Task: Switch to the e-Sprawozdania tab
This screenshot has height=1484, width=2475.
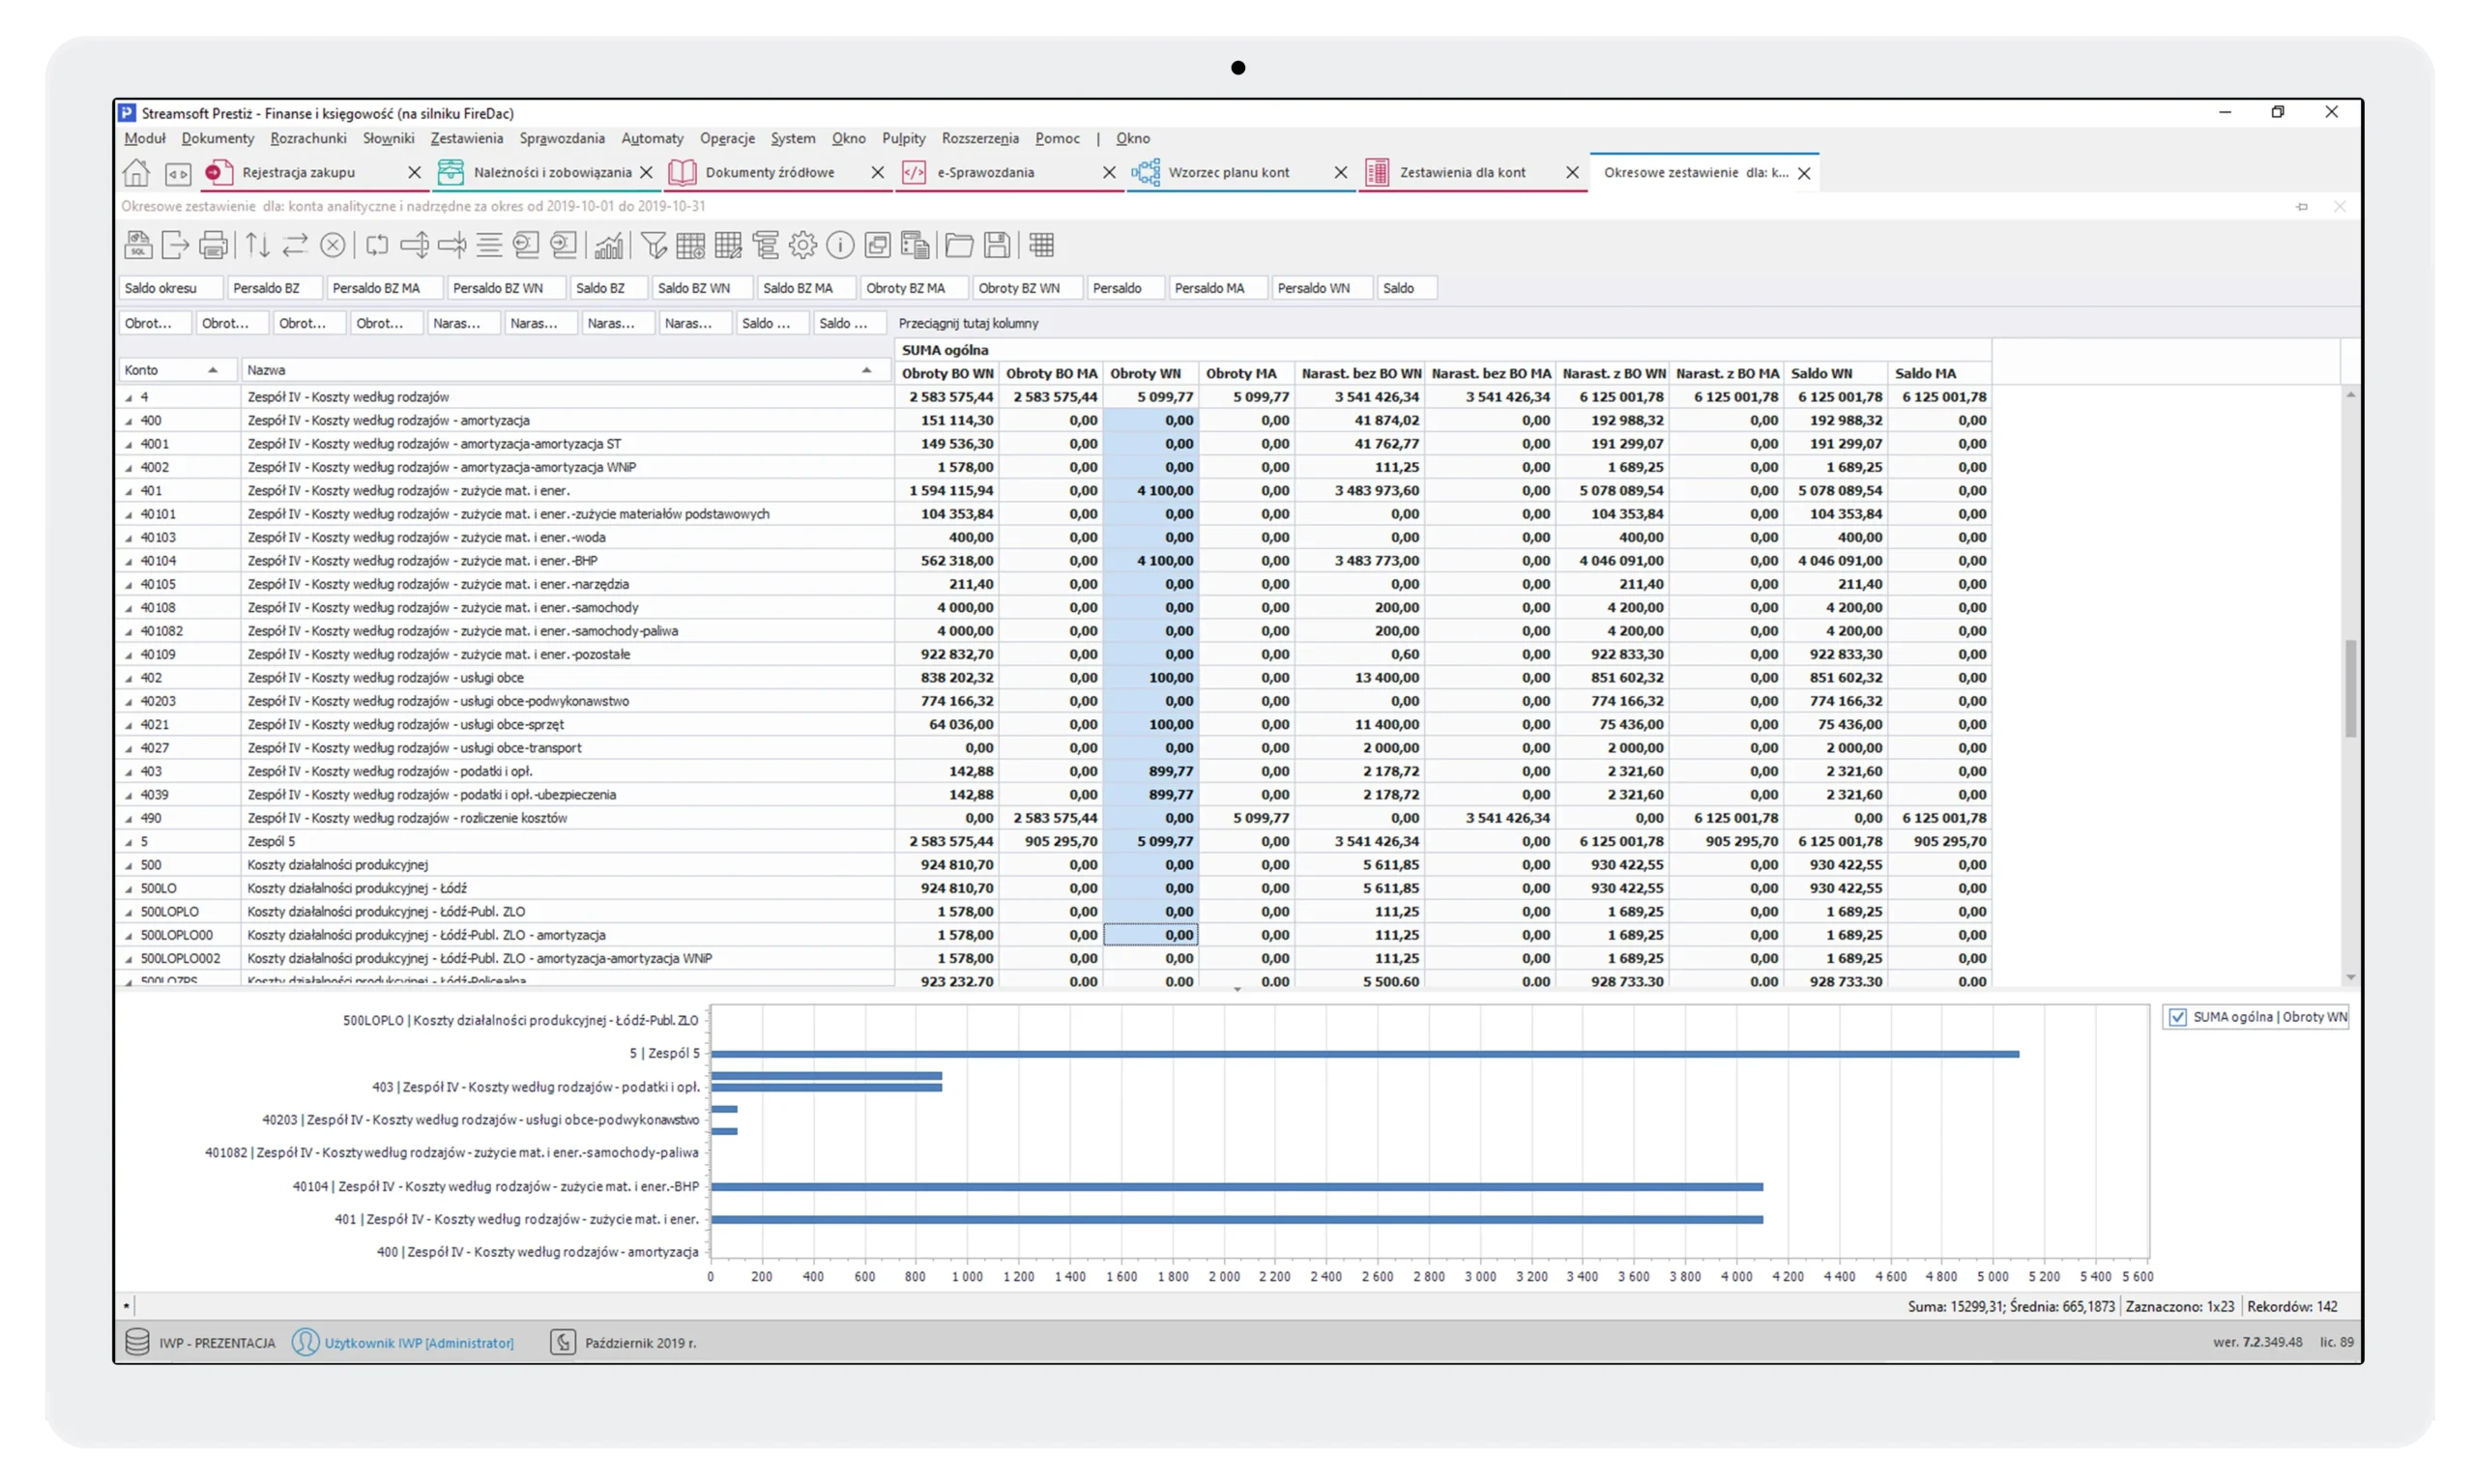Action: click(x=985, y=173)
